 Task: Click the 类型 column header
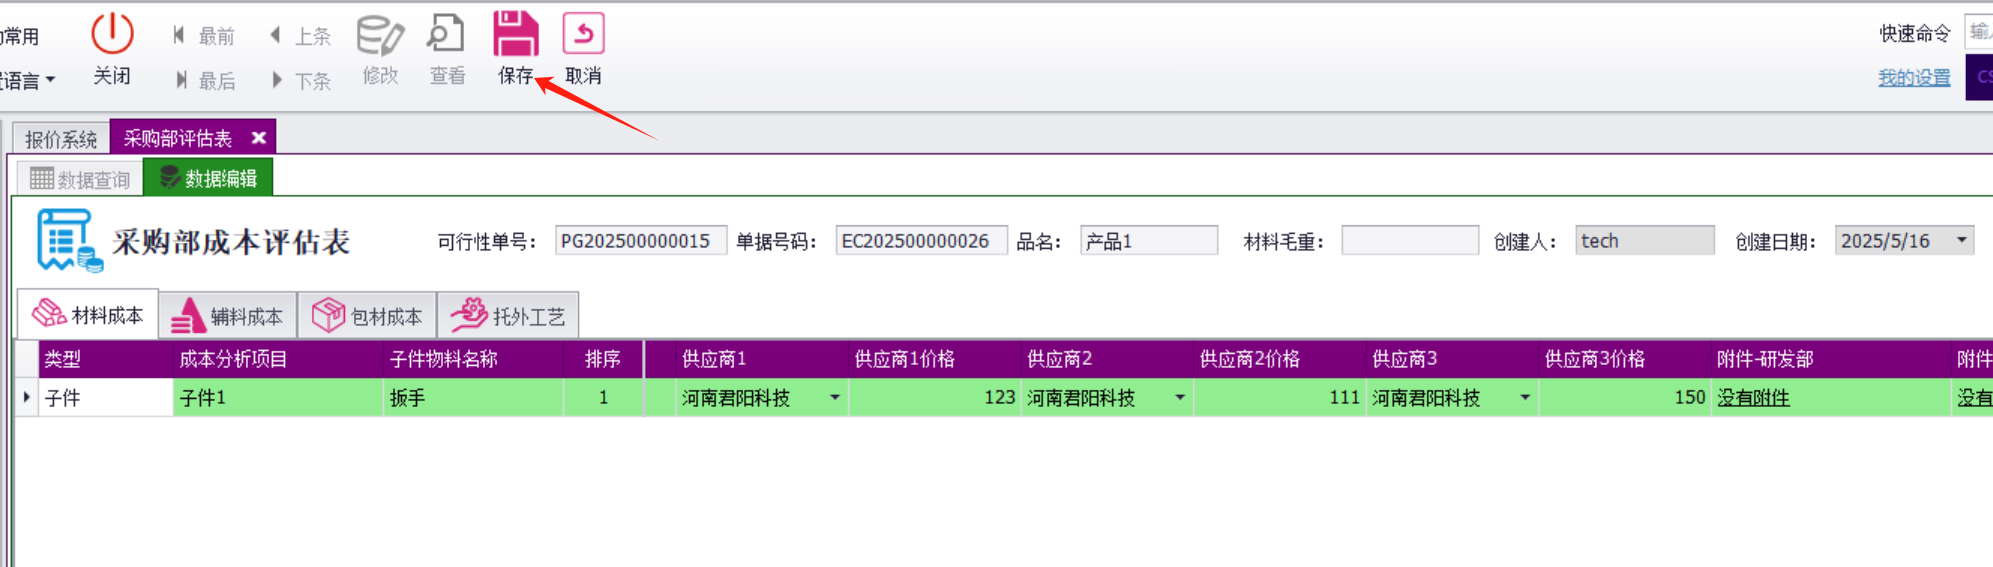(x=105, y=359)
